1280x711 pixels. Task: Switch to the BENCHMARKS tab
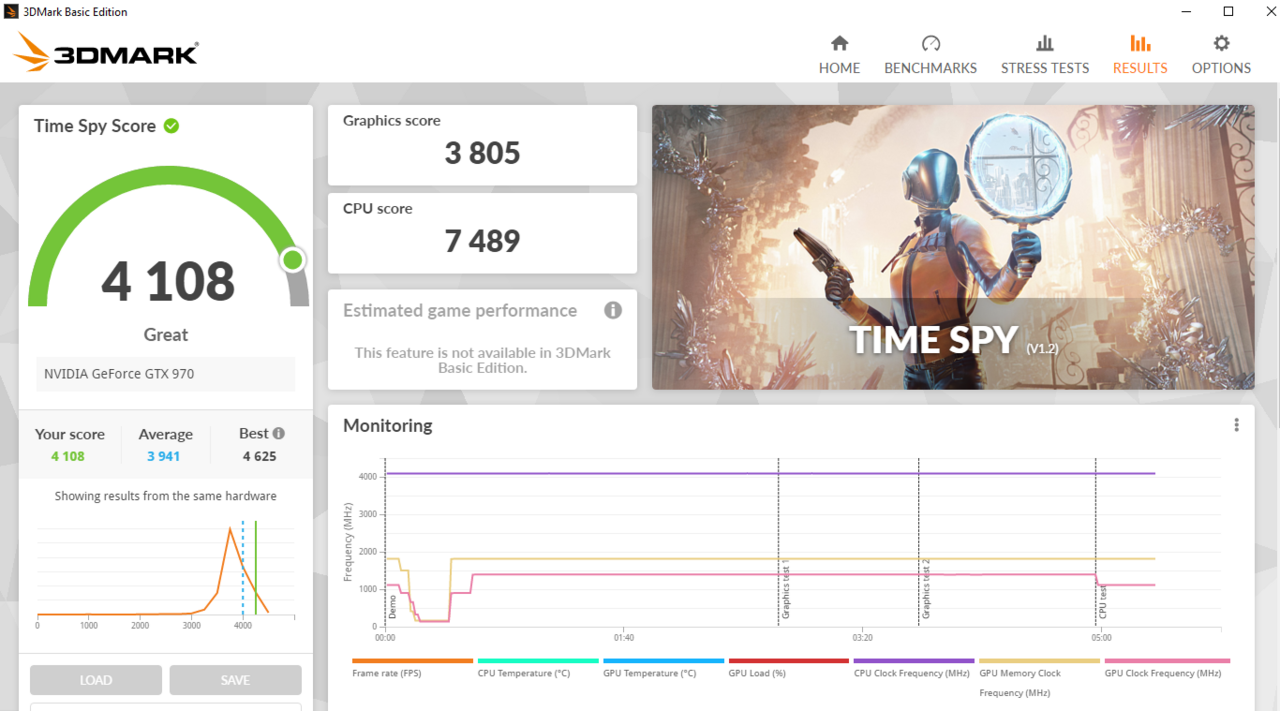point(930,55)
